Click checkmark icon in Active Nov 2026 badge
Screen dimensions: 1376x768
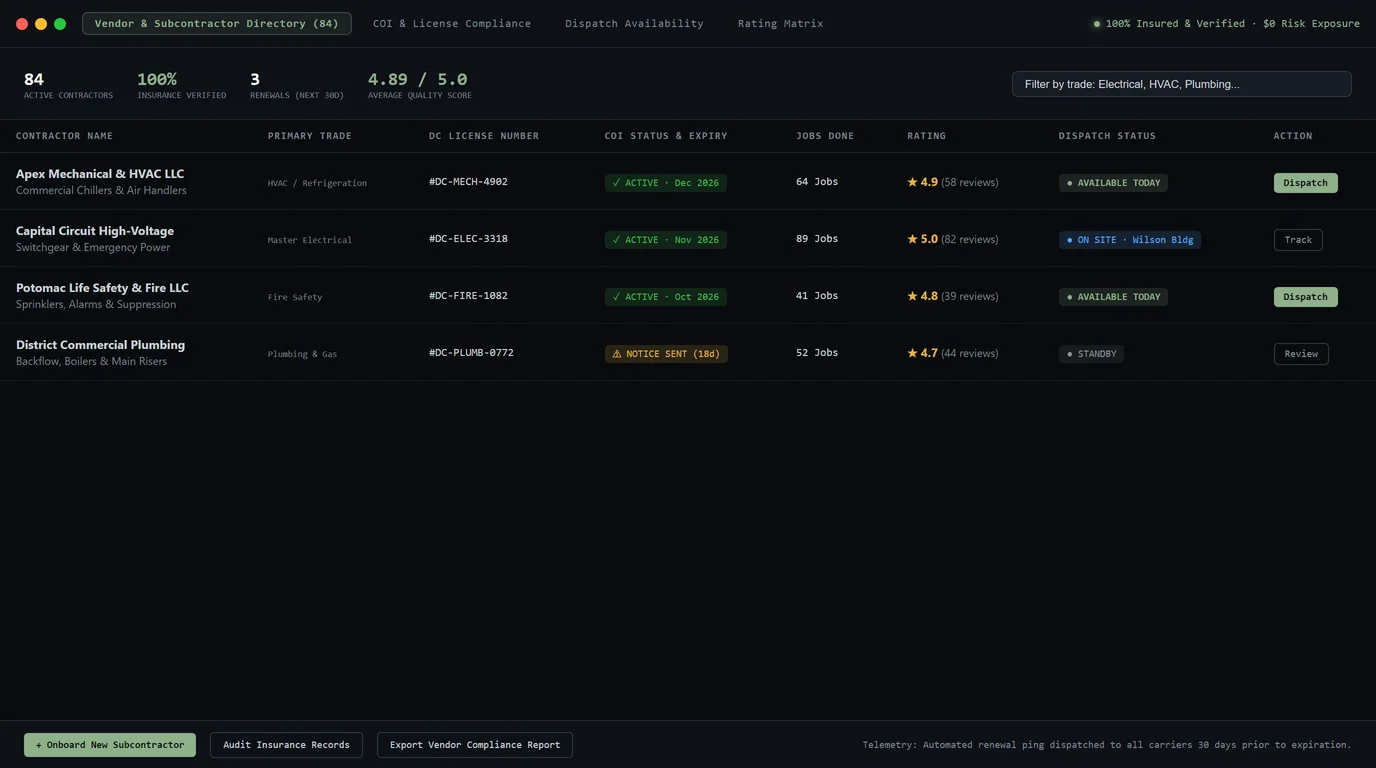616,240
